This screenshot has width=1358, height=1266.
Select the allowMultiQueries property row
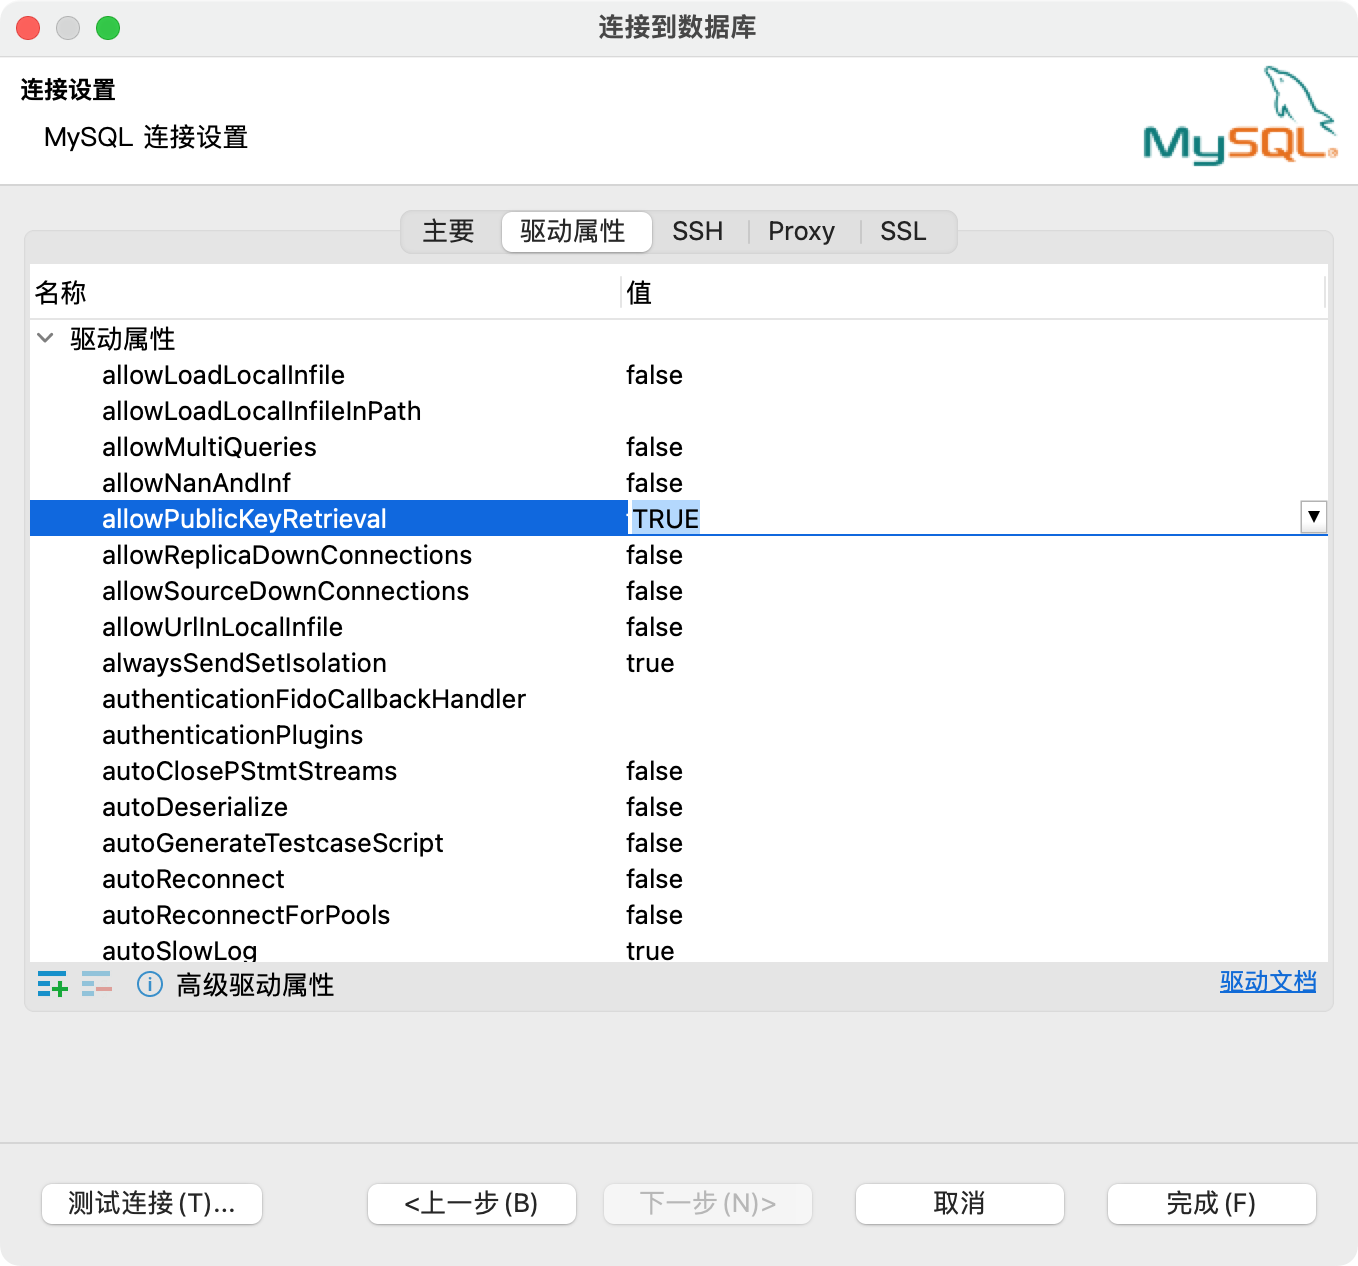point(209,447)
